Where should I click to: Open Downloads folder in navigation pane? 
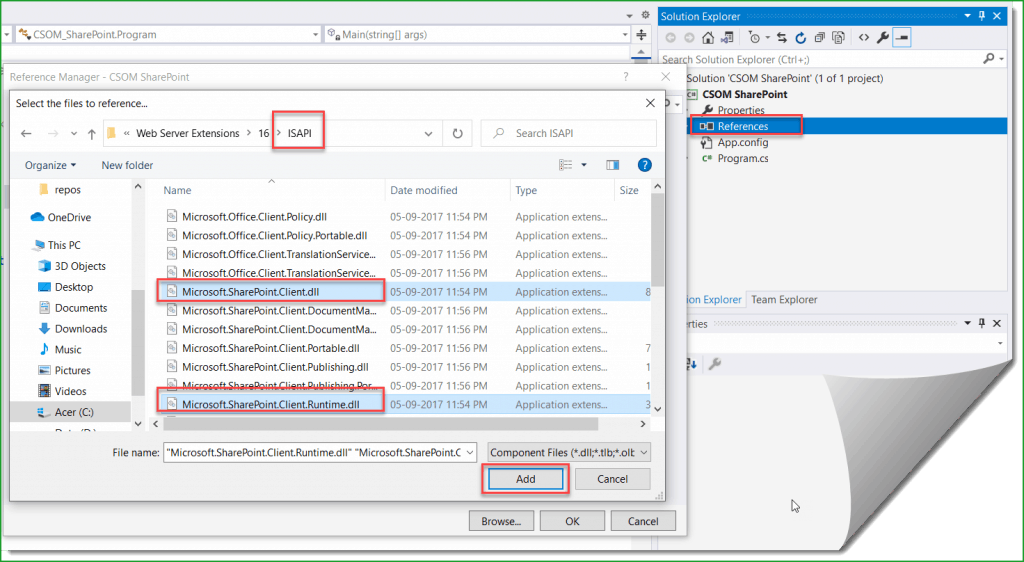point(81,329)
